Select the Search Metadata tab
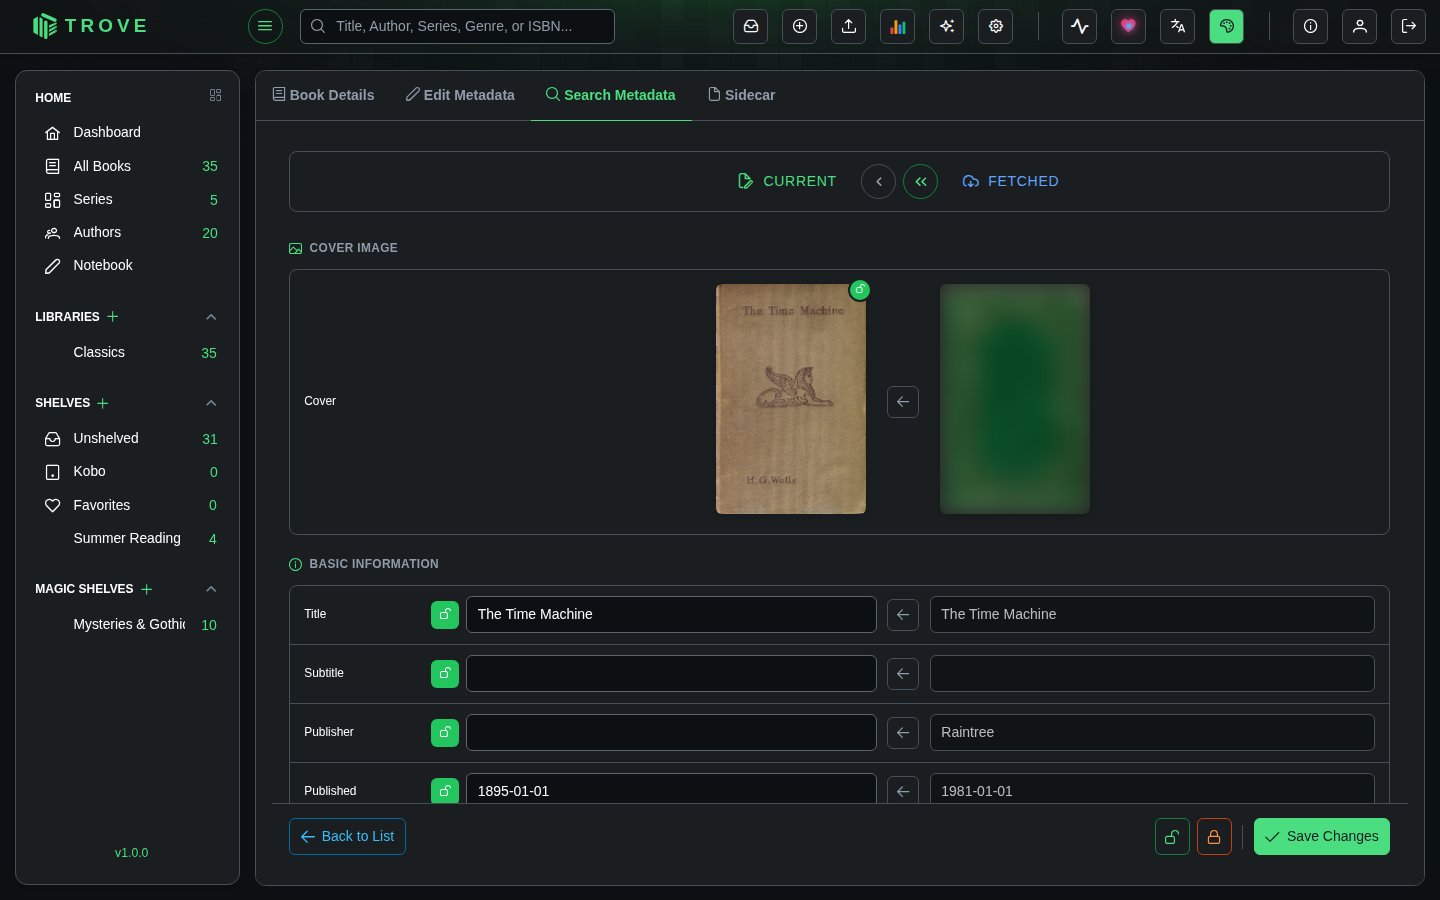Screen dimensions: 1440x900 point(611,95)
